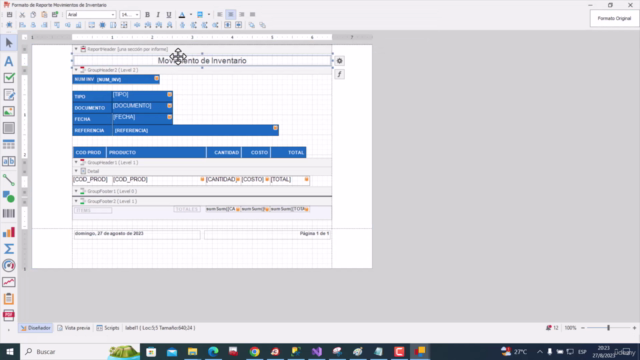Adjust the zoom slider handle
This screenshot has height=360, width=640.
tap(609, 328)
